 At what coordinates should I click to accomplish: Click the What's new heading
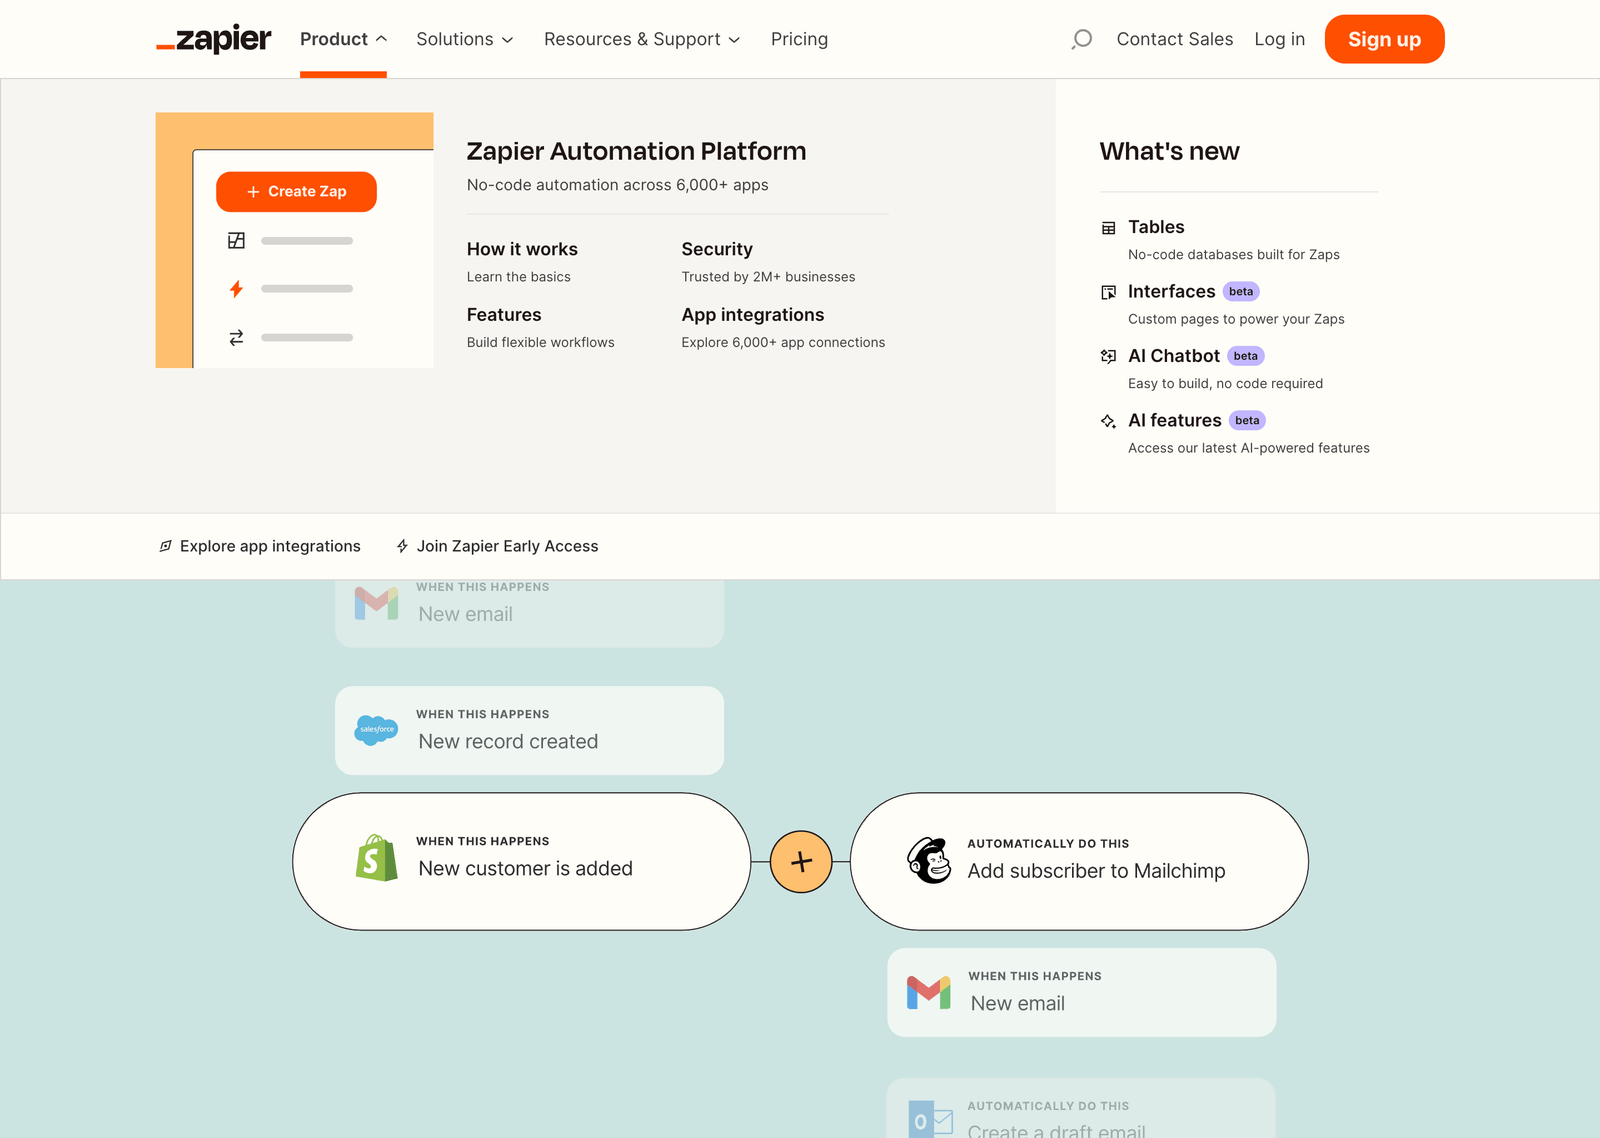(1169, 151)
